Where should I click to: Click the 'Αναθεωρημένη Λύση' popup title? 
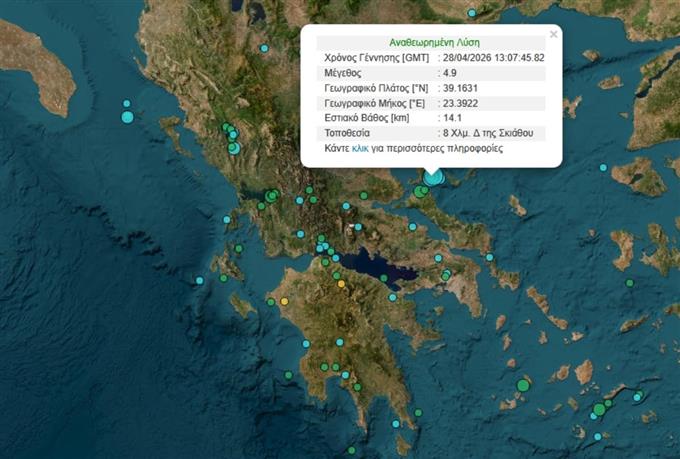click(431, 44)
